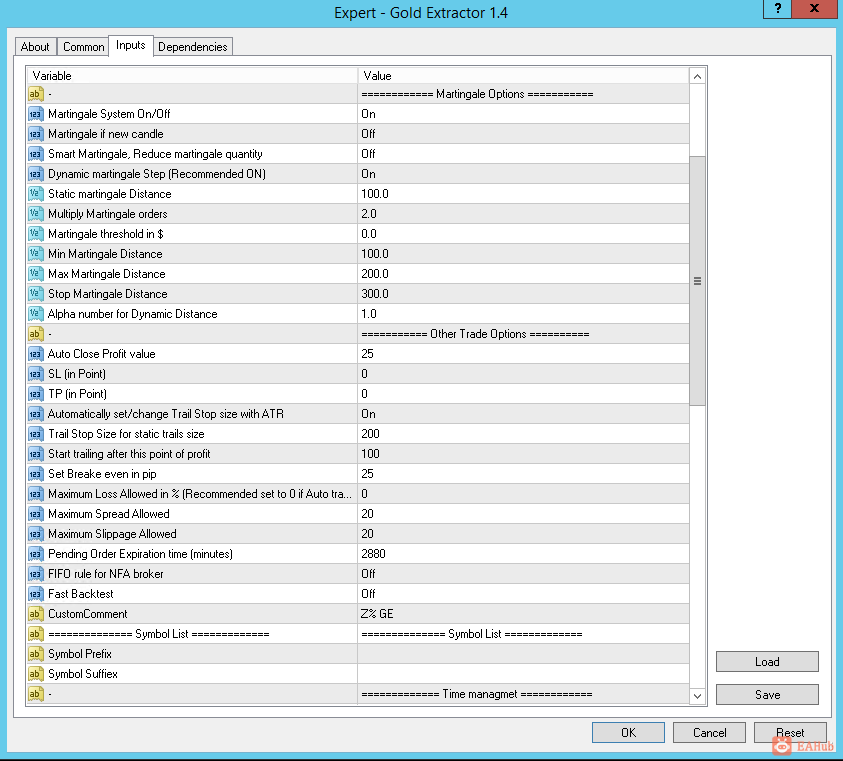Click the scrollbar down arrow
The width and height of the screenshot is (843, 761).
tap(697, 696)
